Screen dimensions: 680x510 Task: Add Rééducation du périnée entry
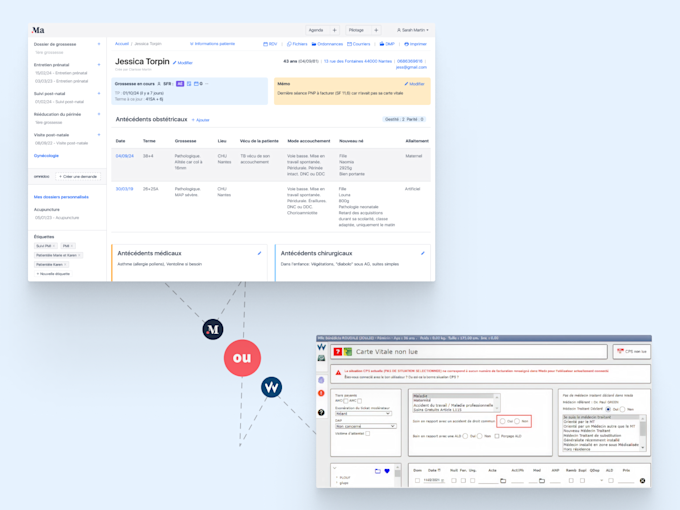(x=99, y=114)
